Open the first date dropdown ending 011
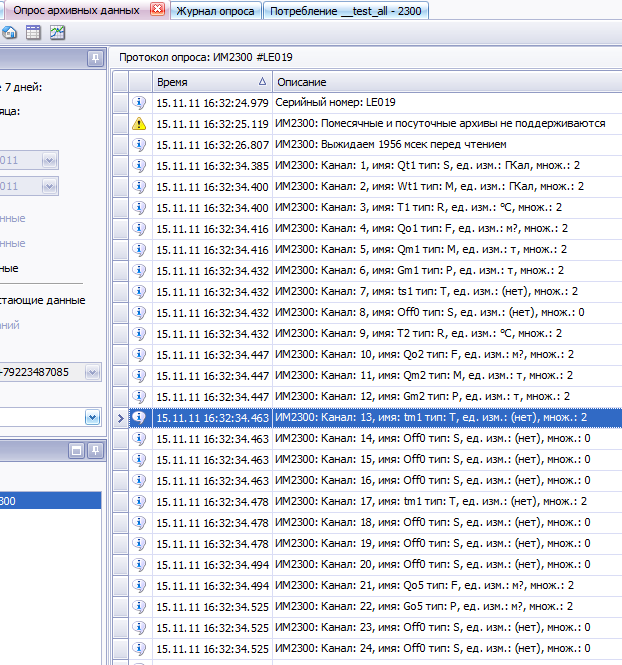The width and height of the screenshot is (622, 665). (x=49, y=160)
